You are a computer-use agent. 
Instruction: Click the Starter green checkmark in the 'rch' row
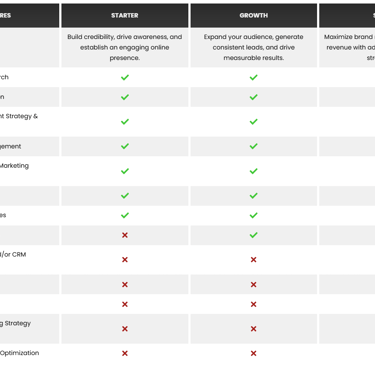click(125, 77)
